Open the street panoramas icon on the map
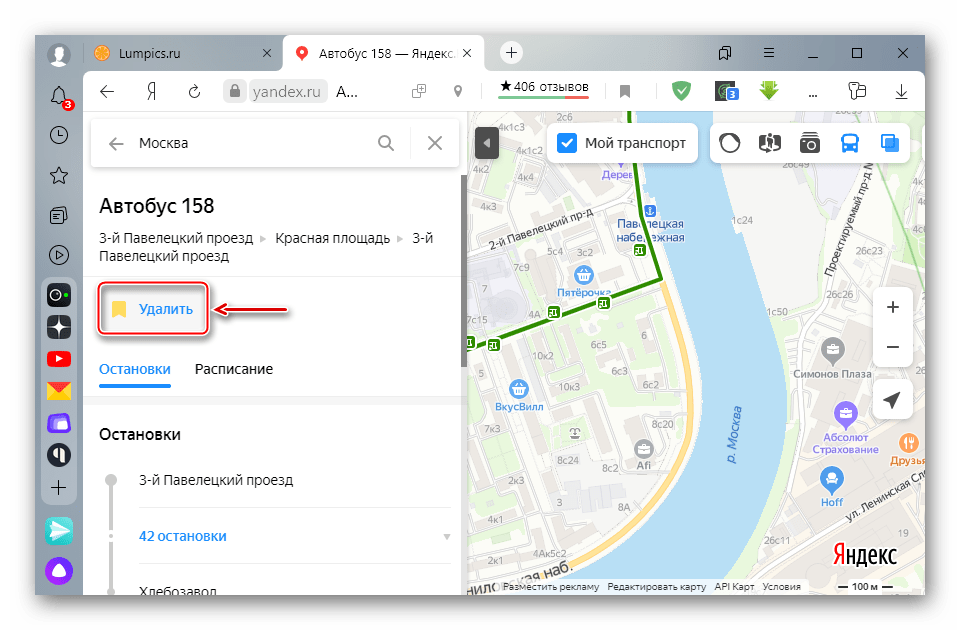Screen dimensions: 960x630 click(769, 143)
